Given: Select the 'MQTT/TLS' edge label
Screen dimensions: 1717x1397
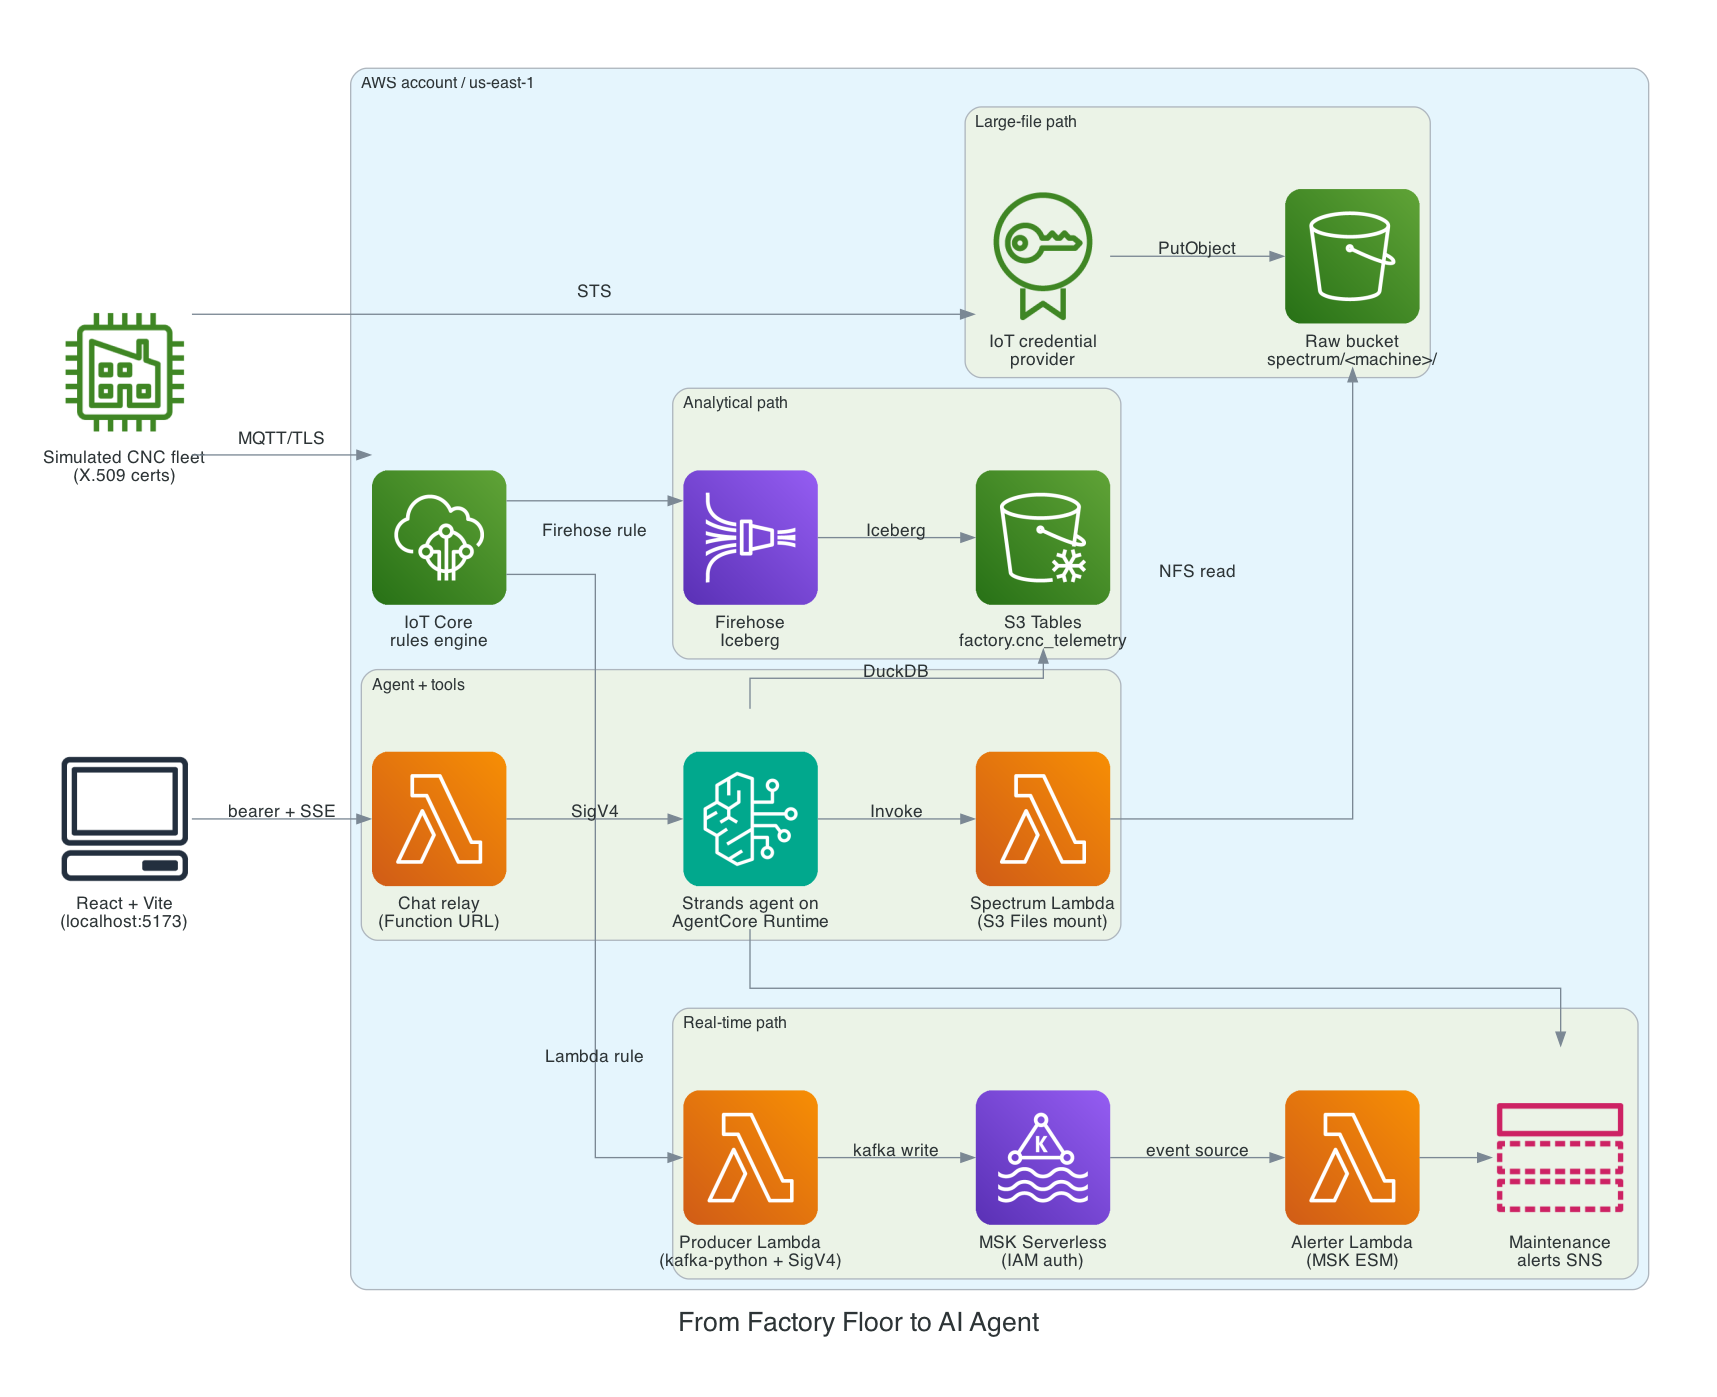Looking at the screenshot, I should pyautogui.click(x=281, y=438).
